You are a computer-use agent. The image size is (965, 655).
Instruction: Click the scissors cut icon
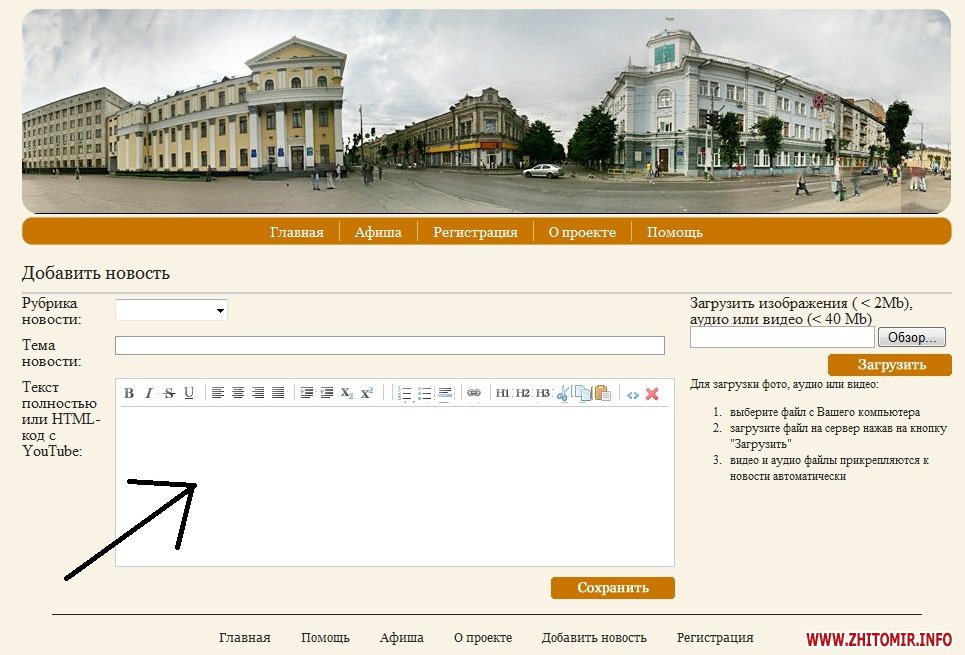click(x=563, y=393)
